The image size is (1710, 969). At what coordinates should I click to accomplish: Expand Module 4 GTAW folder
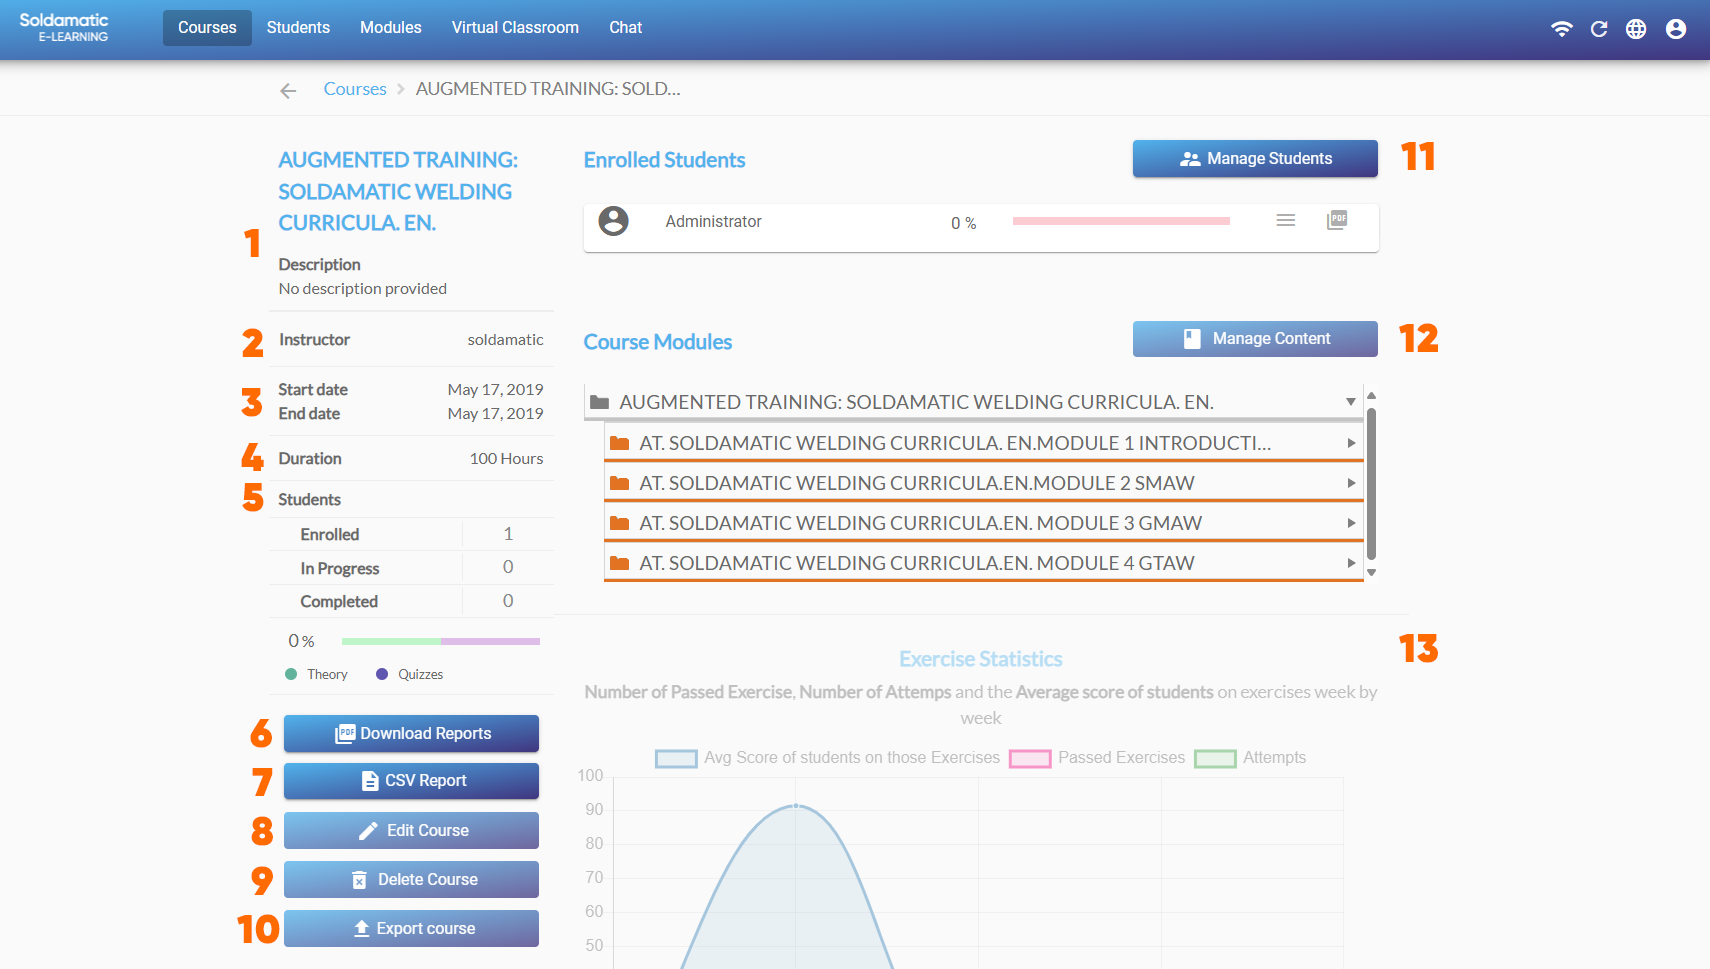point(1351,563)
